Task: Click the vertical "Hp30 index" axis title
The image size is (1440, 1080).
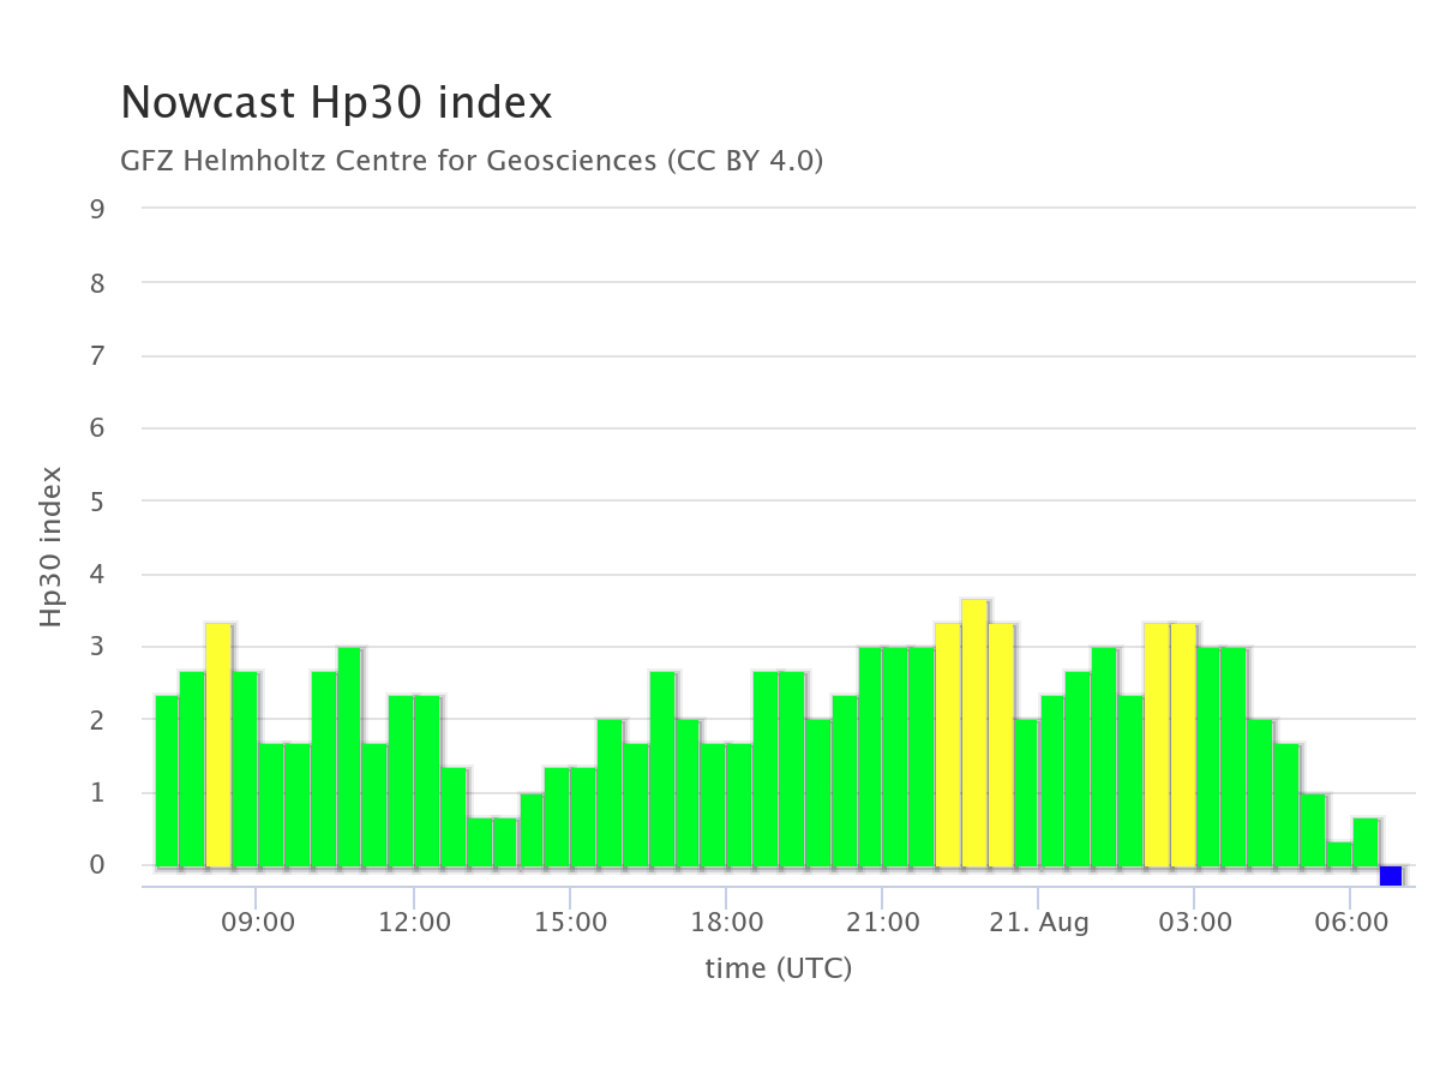Action: [51, 547]
